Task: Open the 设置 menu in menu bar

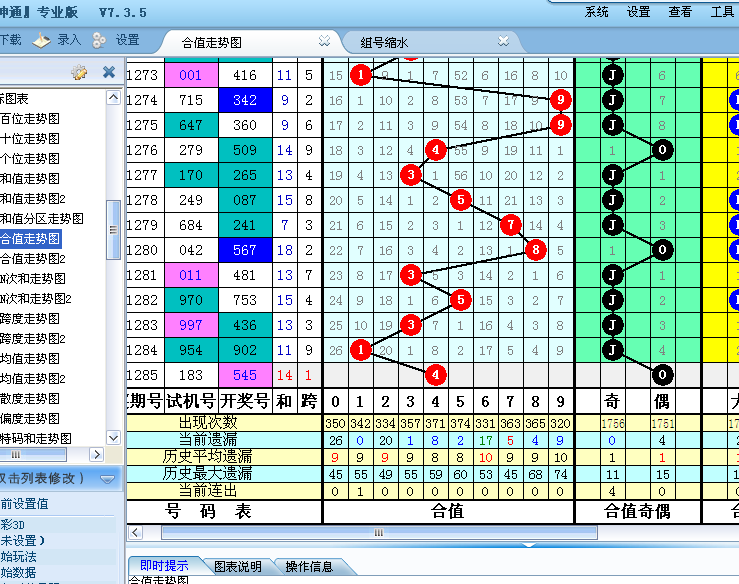Action: click(639, 12)
